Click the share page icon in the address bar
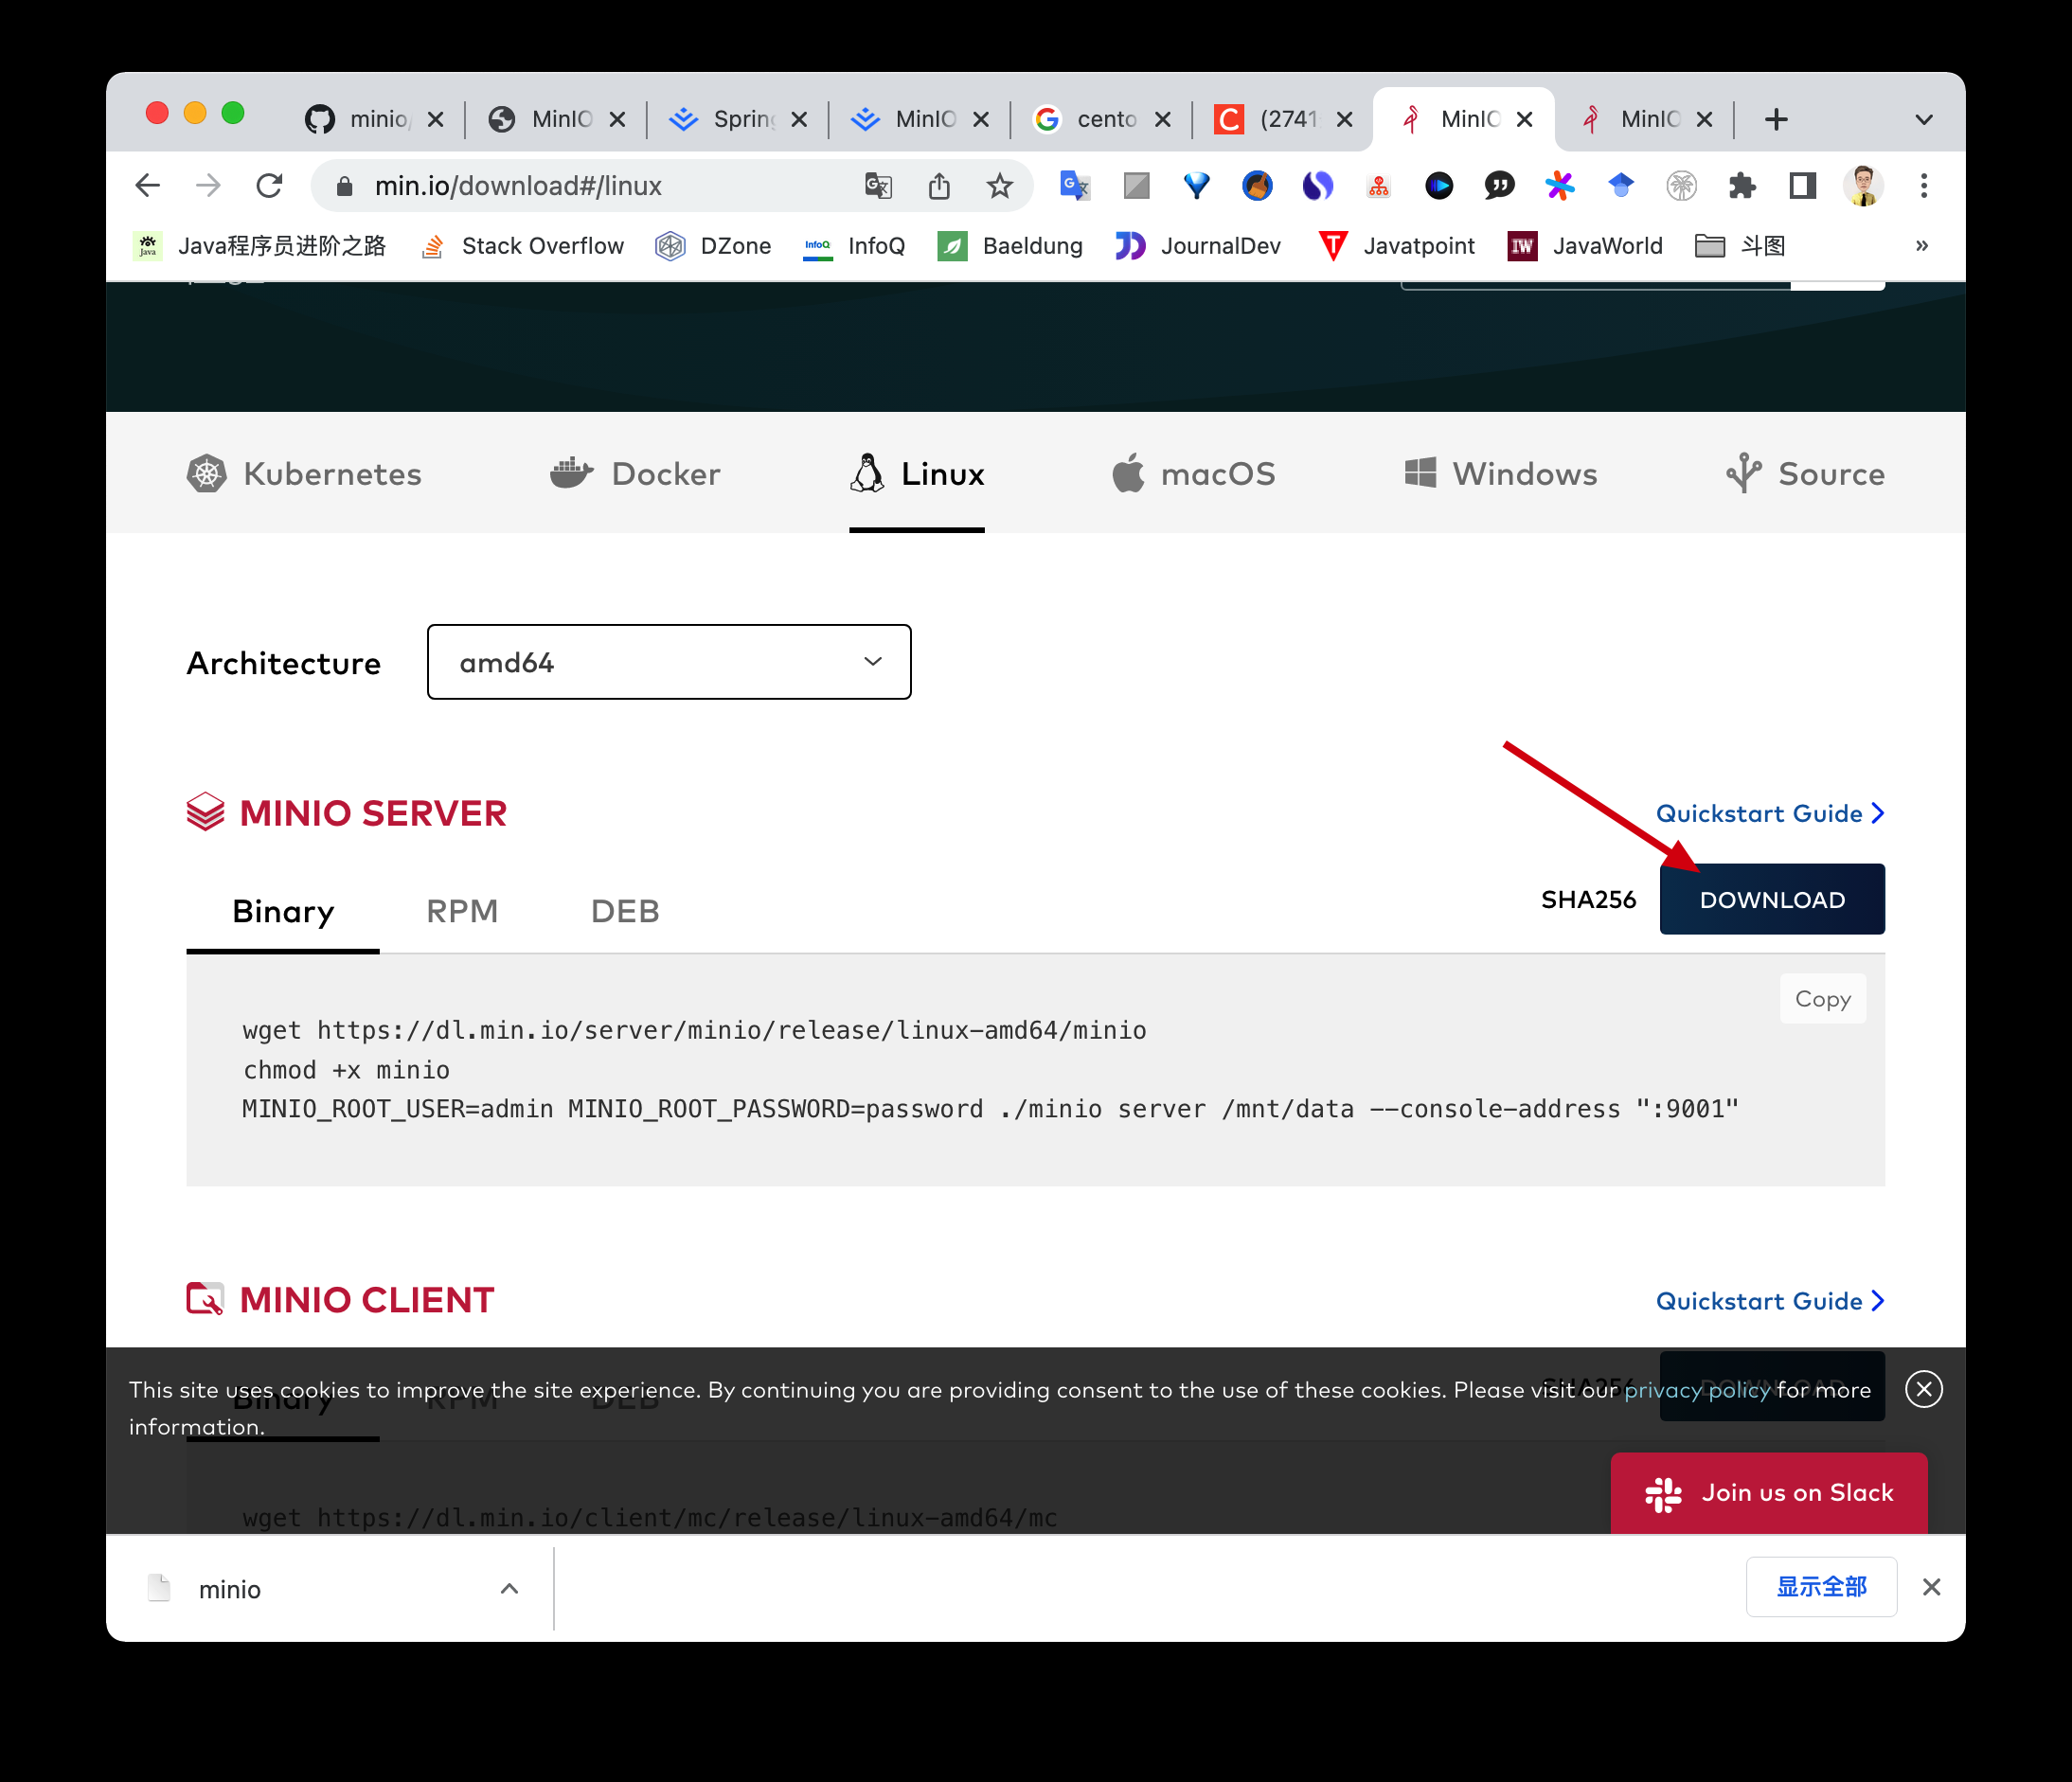2072x1782 pixels. (939, 186)
